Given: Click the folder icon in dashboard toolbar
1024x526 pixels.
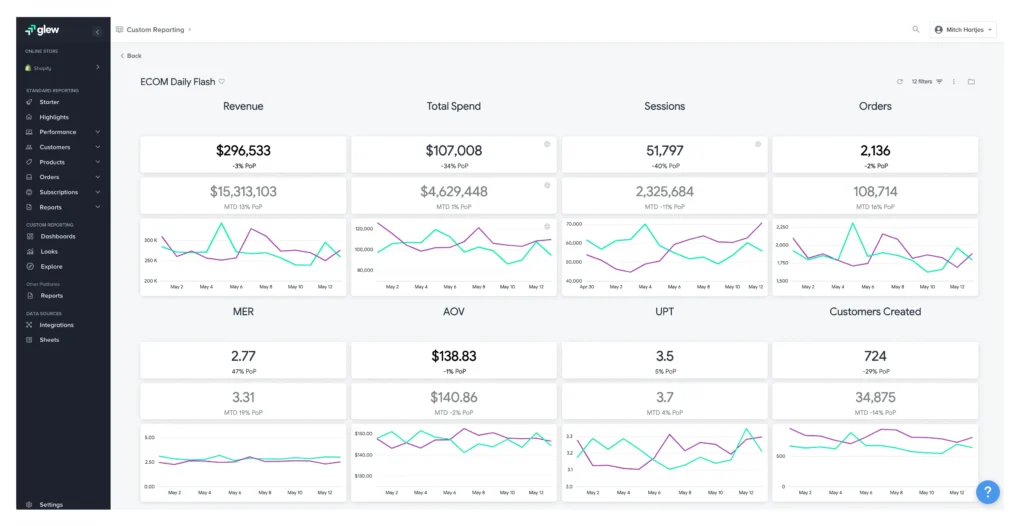Looking at the screenshot, I should [x=971, y=82].
